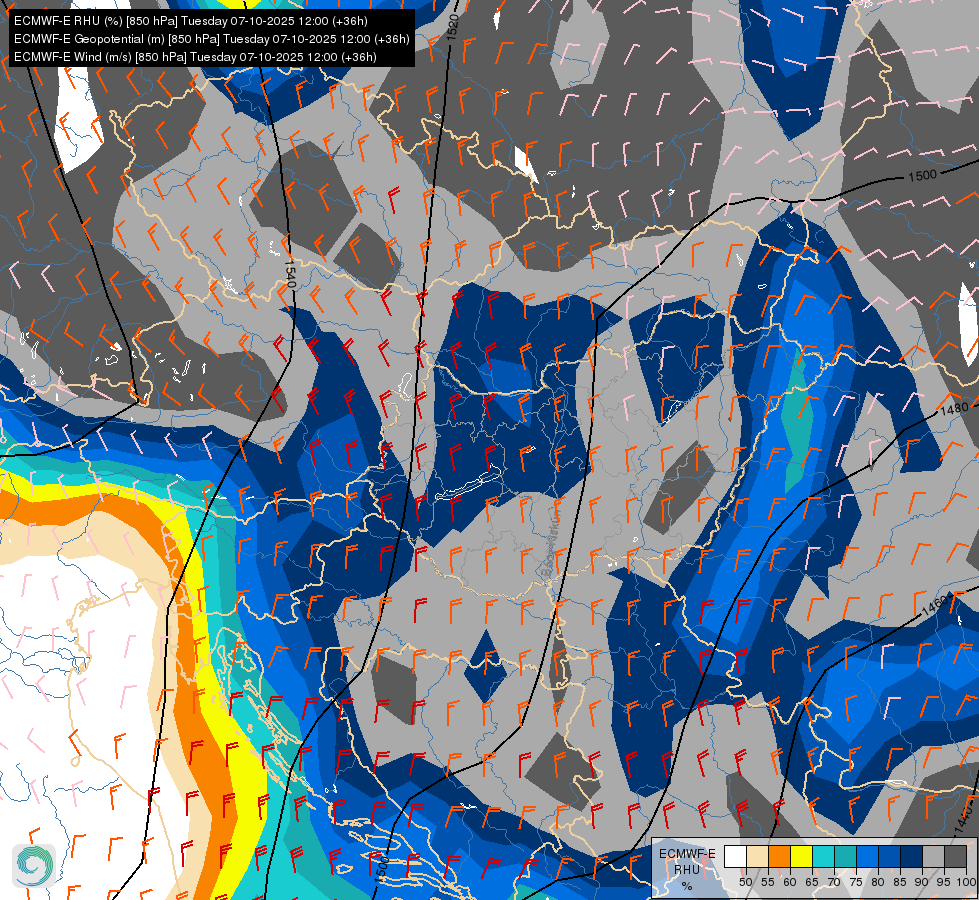Pick the teal 70–75% legend swatch
The height and width of the screenshot is (900, 979).
pos(845,856)
